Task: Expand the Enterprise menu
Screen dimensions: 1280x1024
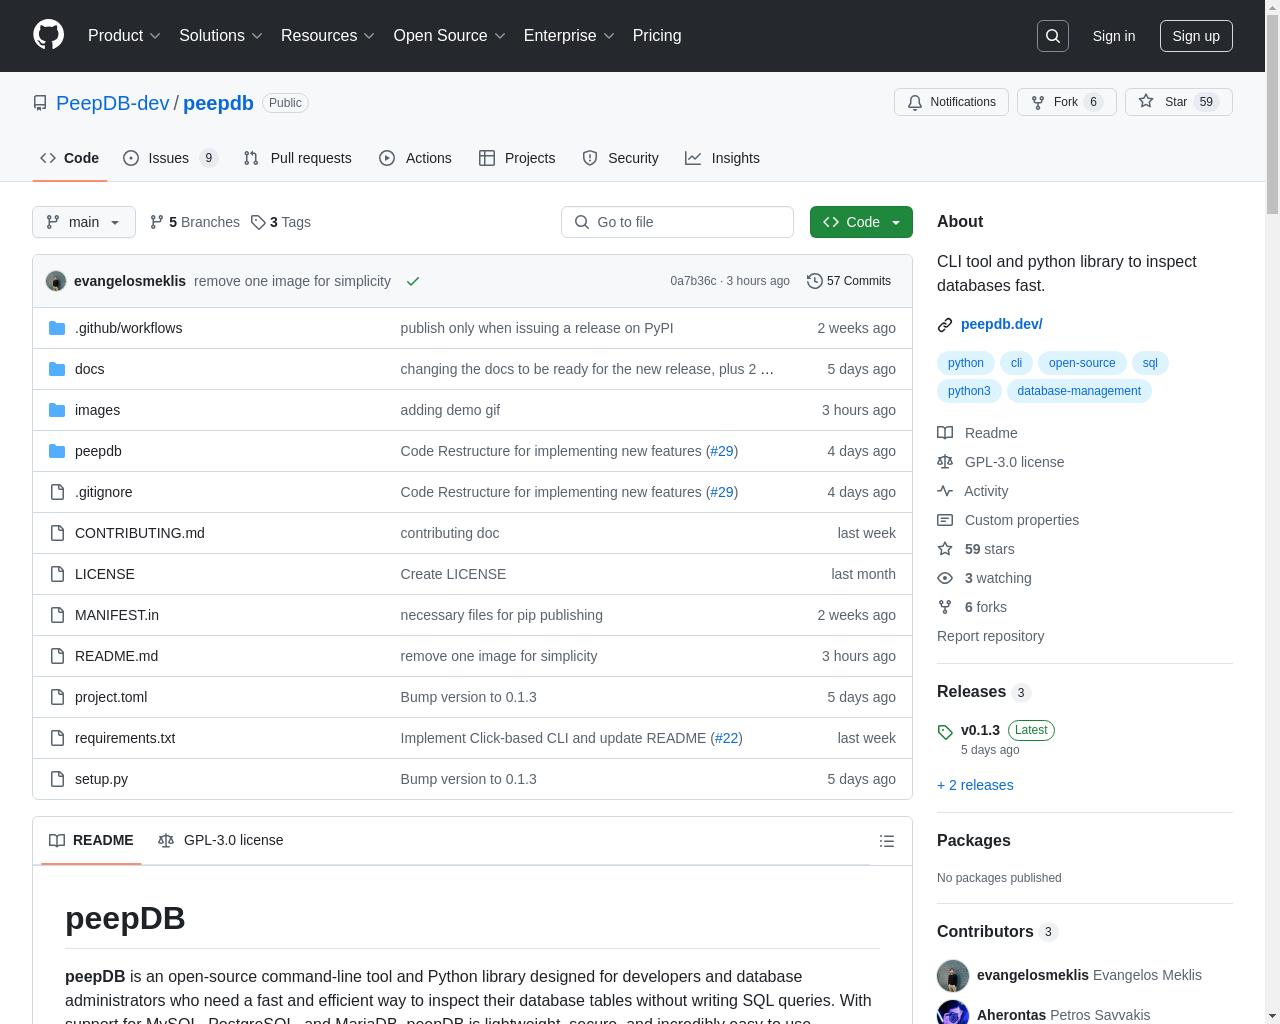Action: pyautogui.click(x=569, y=36)
